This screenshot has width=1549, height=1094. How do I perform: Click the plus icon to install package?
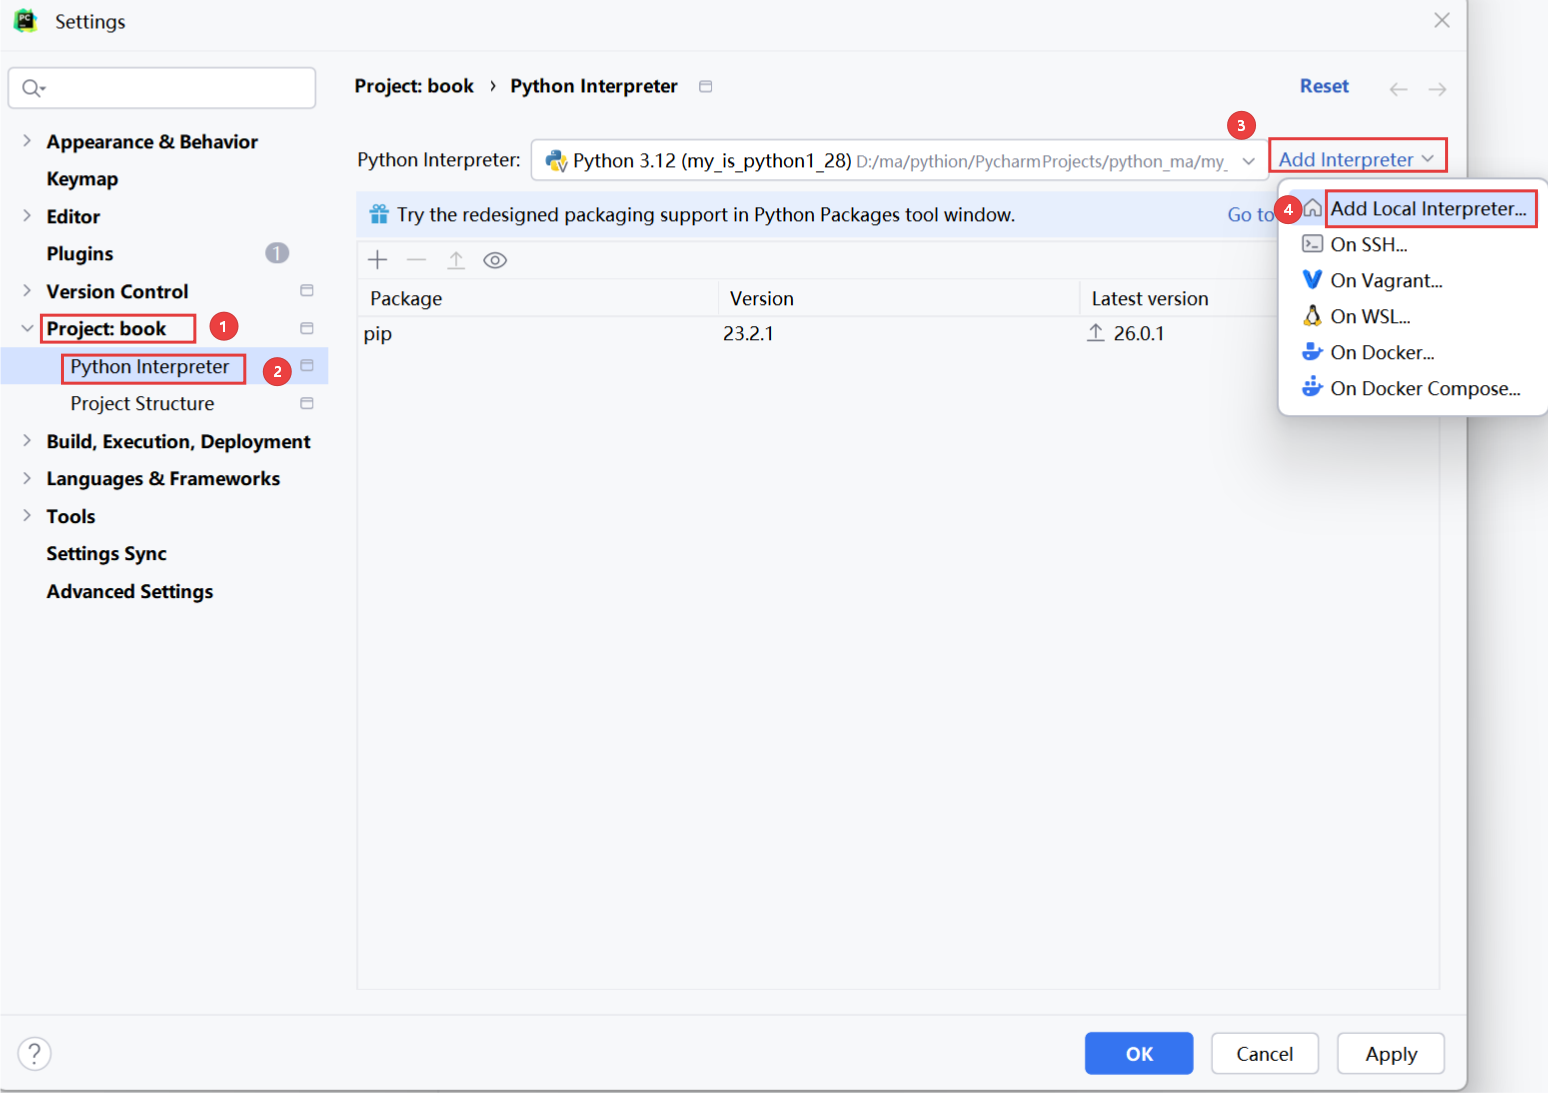pos(377,260)
